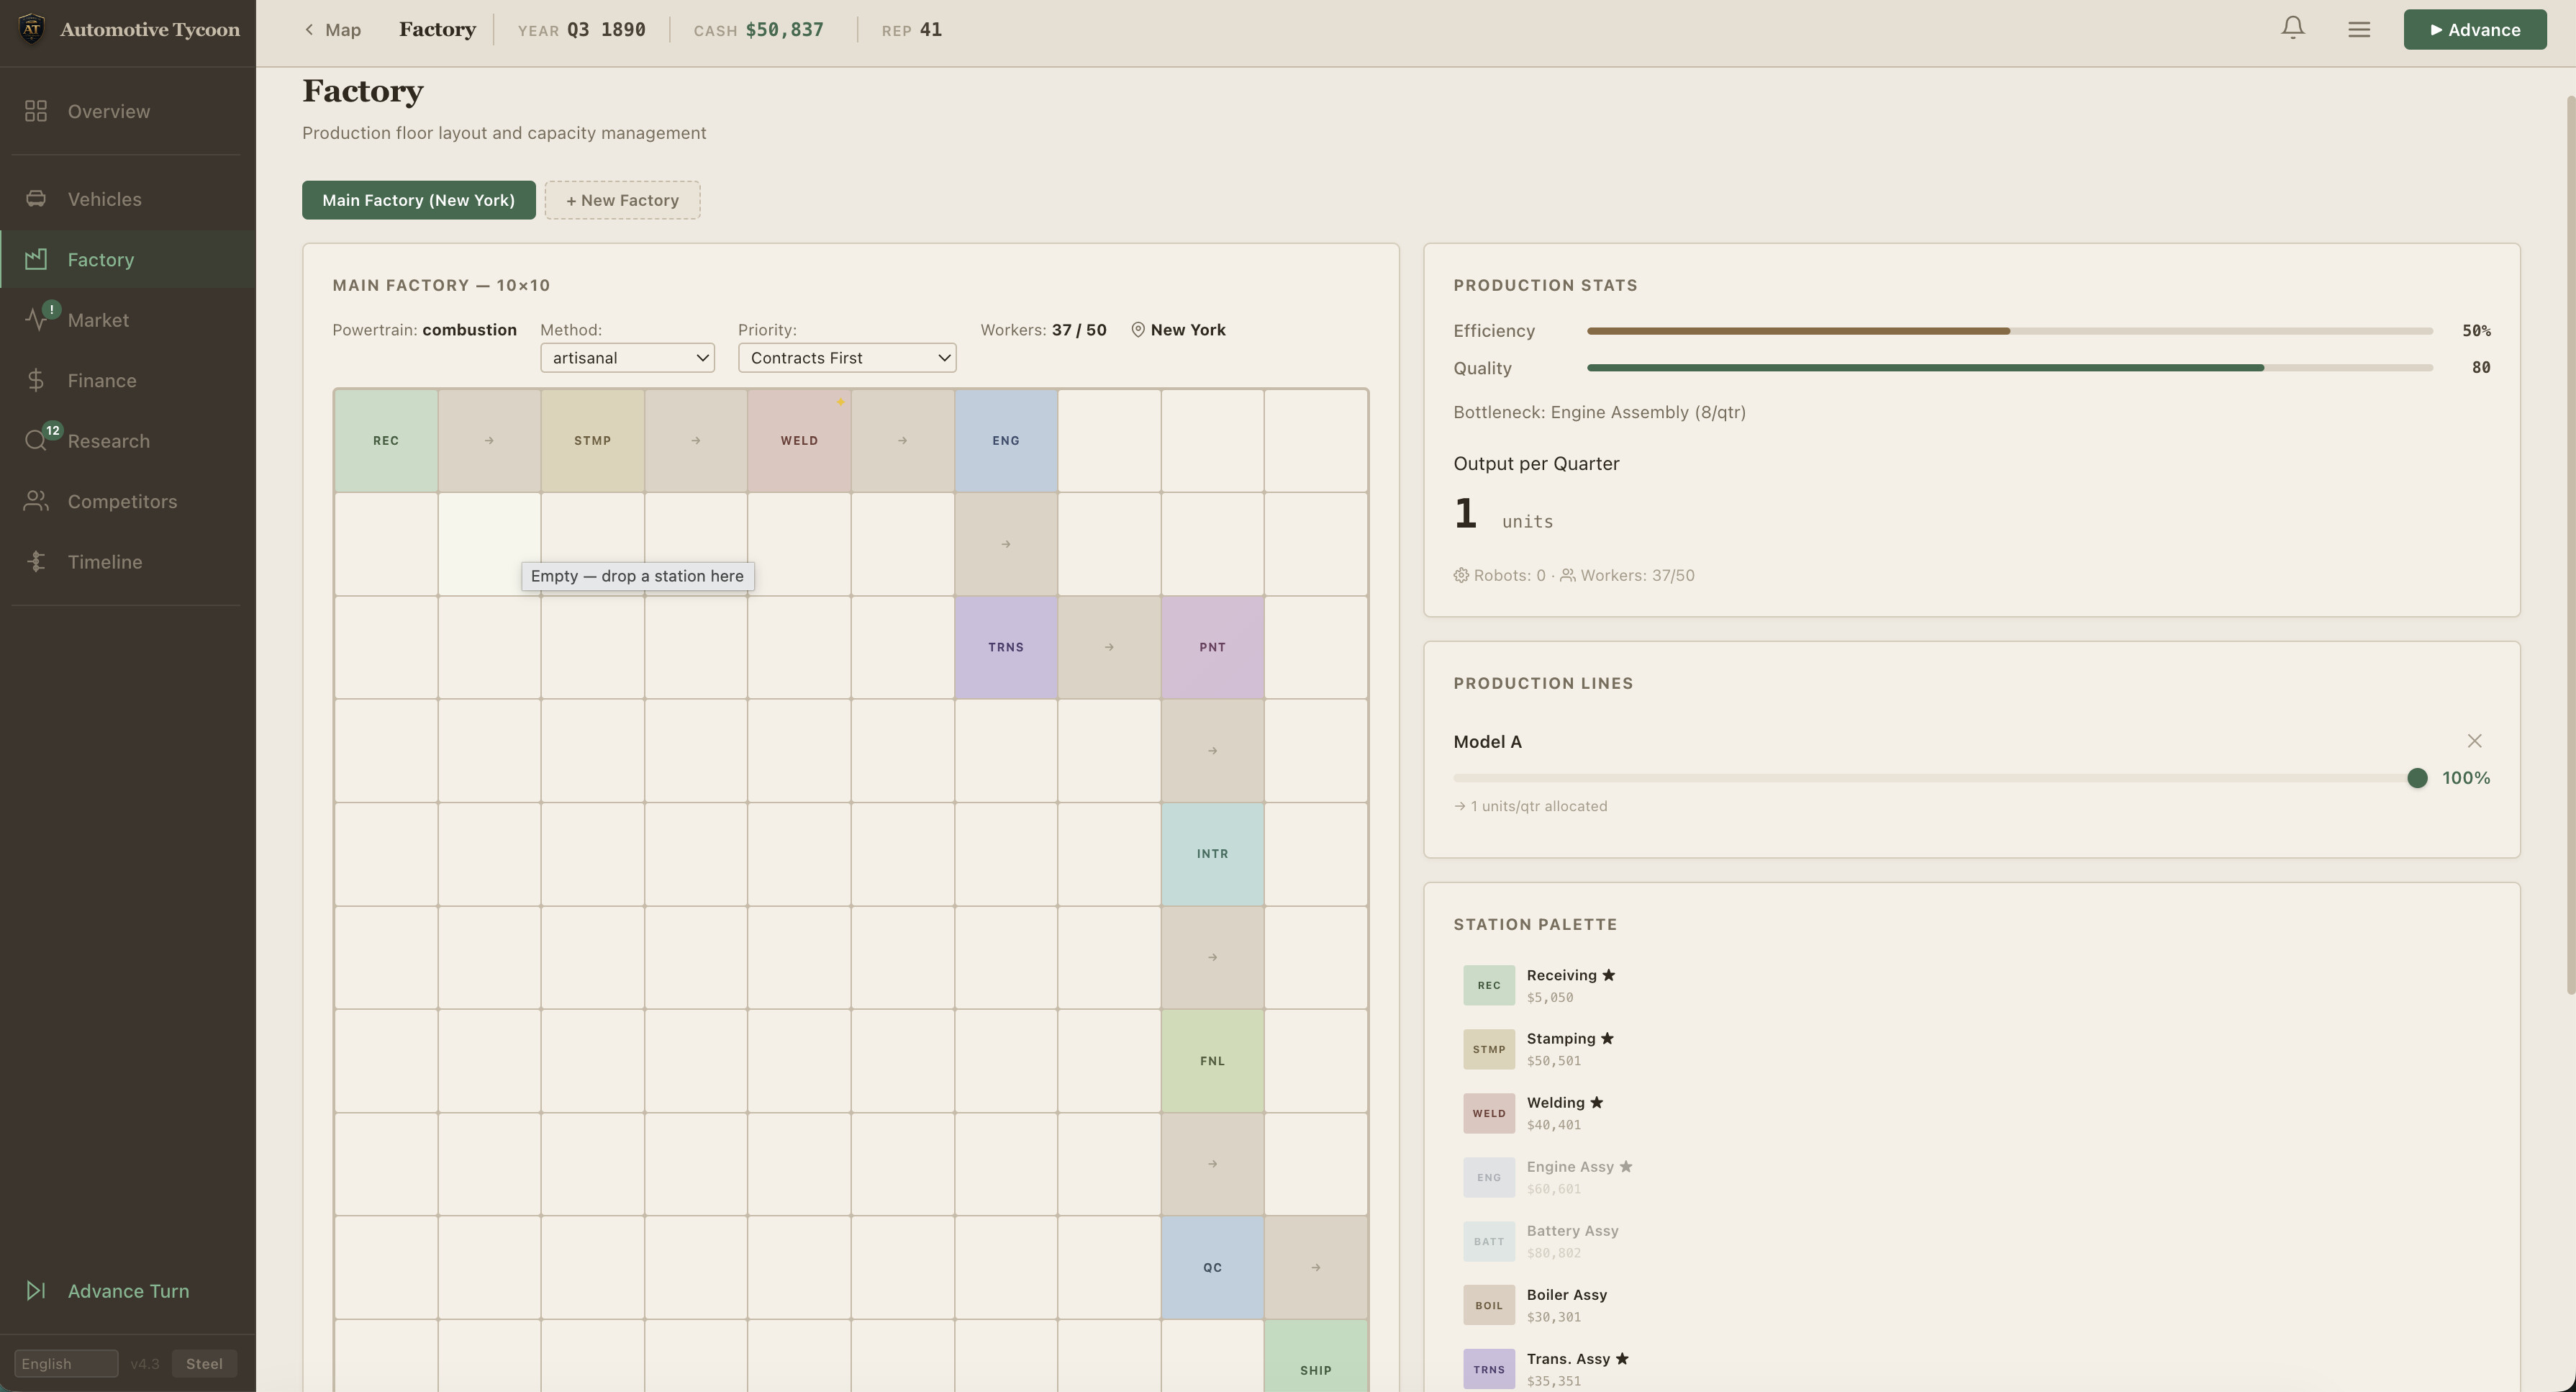This screenshot has width=2576, height=1392.
Task: Click the STMP station on grid
Action: point(592,440)
